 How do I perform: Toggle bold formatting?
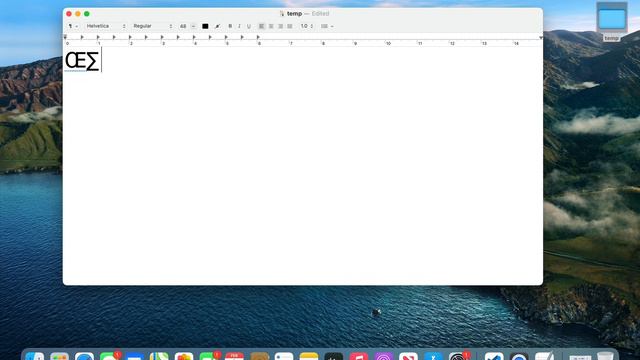coord(230,26)
